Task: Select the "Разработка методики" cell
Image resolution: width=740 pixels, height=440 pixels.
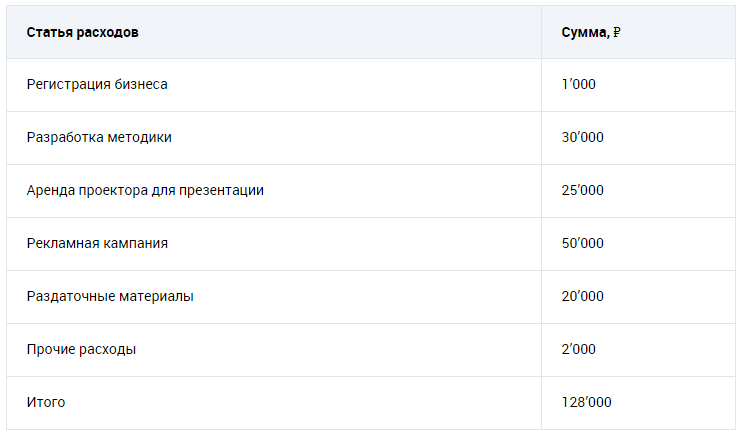Action: pos(99,138)
